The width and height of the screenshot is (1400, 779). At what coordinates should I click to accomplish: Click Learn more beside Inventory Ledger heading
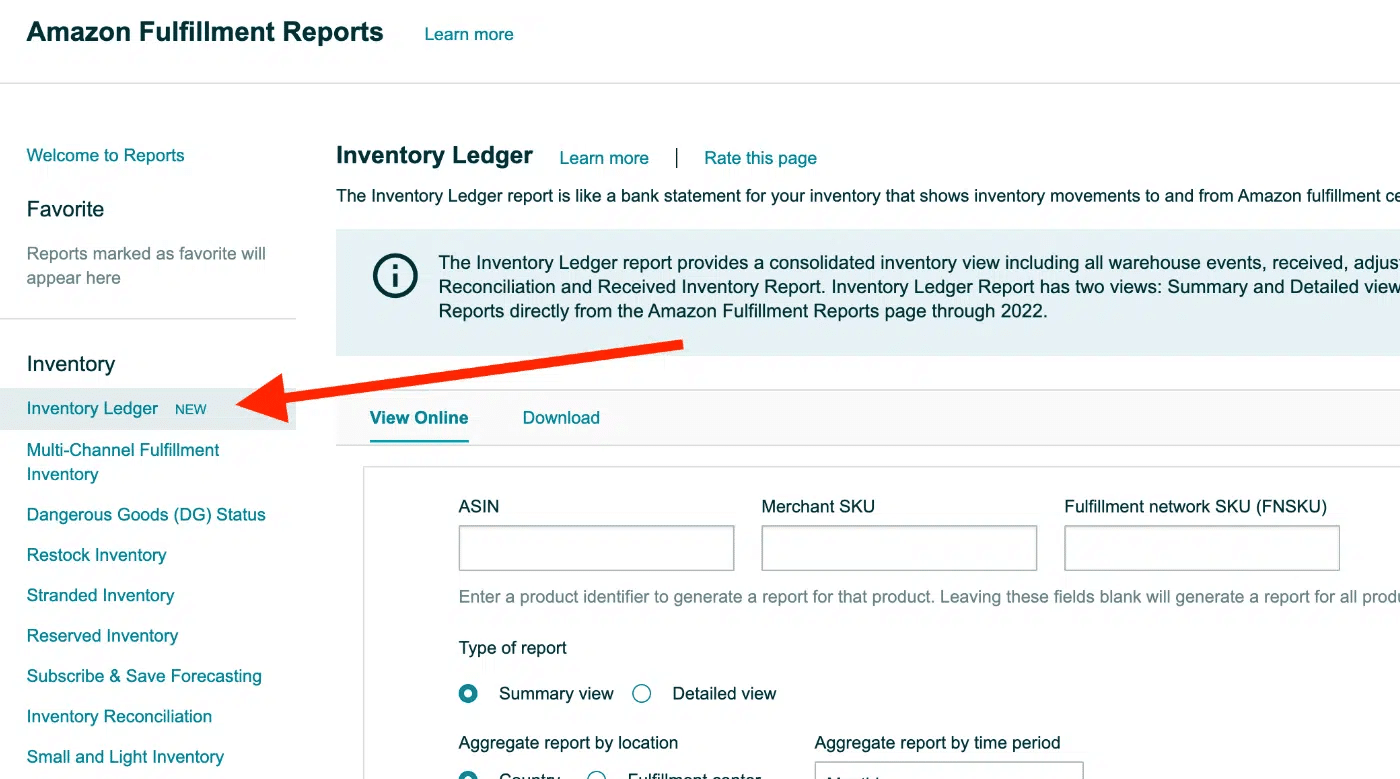tap(604, 158)
